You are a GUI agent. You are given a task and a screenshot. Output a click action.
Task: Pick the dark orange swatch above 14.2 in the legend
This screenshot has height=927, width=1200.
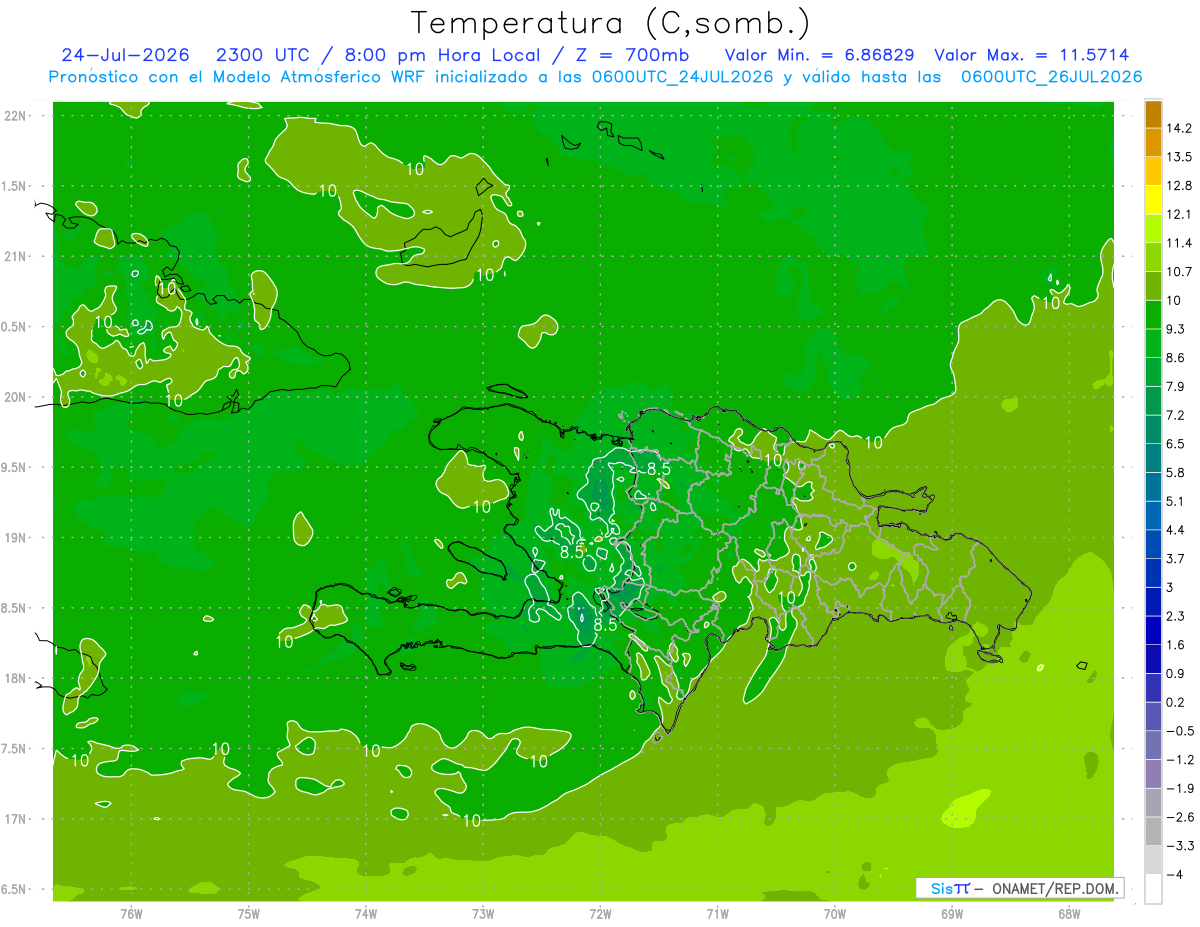tap(1153, 114)
